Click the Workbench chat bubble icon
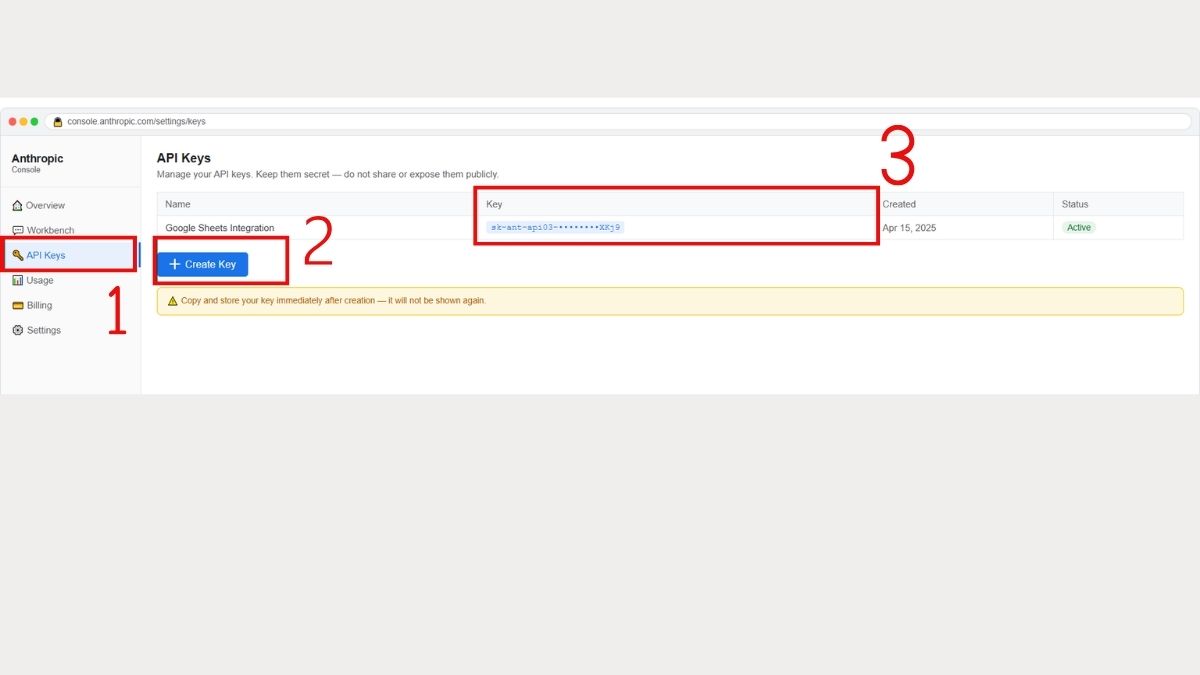1200x675 pixels. tap(17, 230)
